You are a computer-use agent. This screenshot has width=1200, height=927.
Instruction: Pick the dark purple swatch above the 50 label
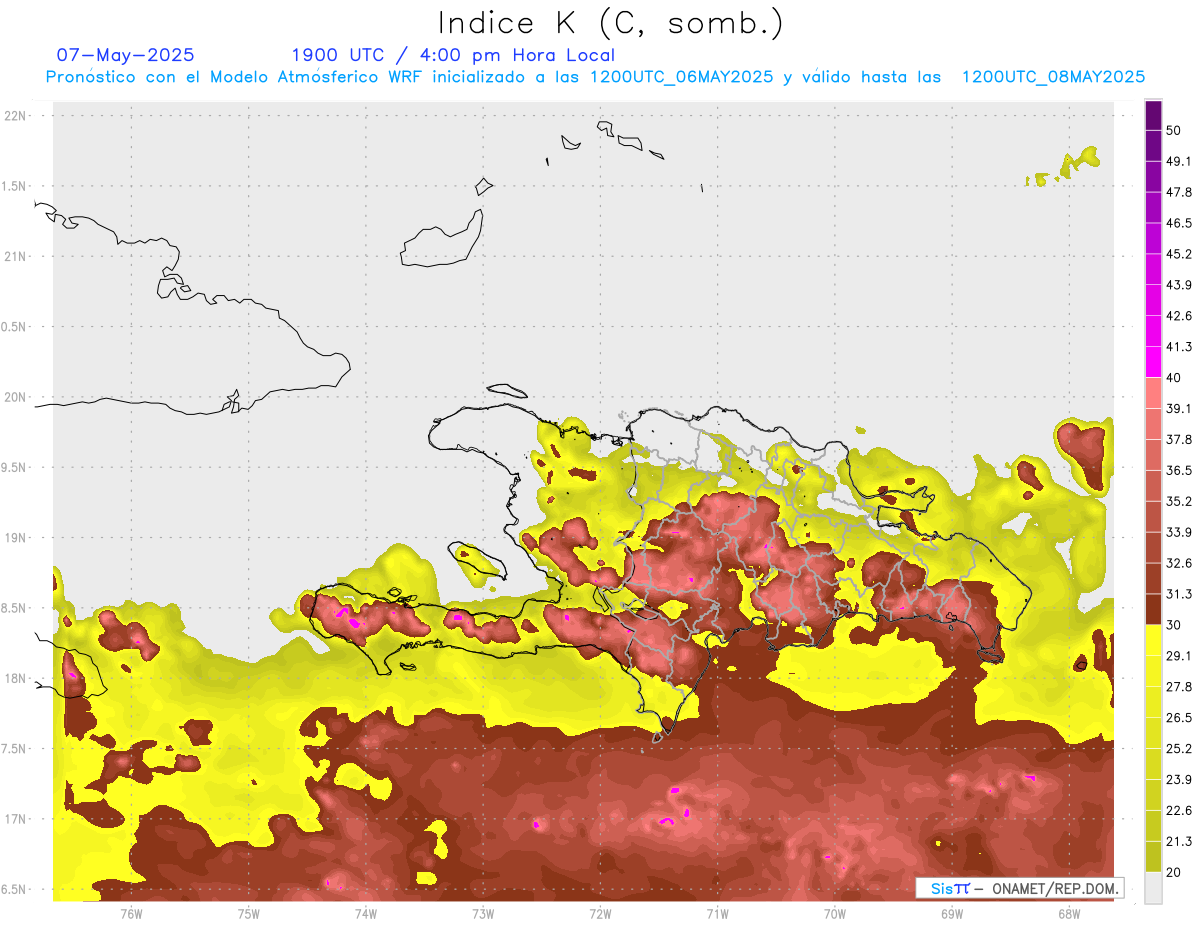coord(1153,115)
